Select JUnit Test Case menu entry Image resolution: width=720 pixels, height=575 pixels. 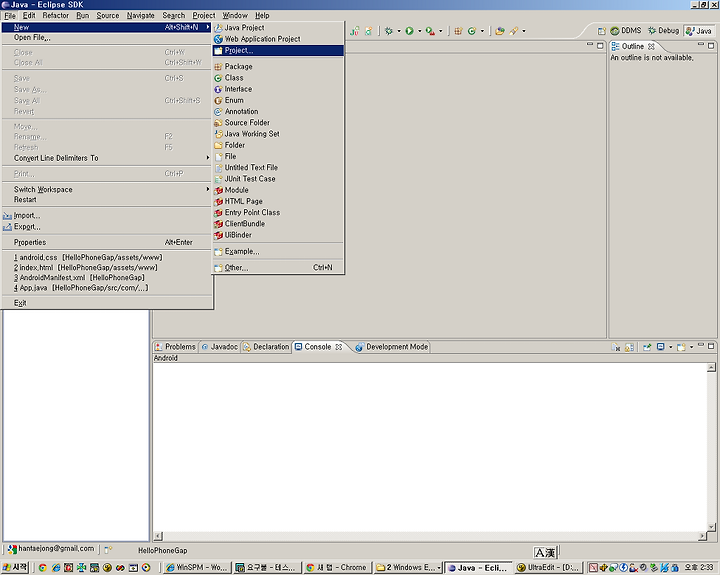(278, 179)
